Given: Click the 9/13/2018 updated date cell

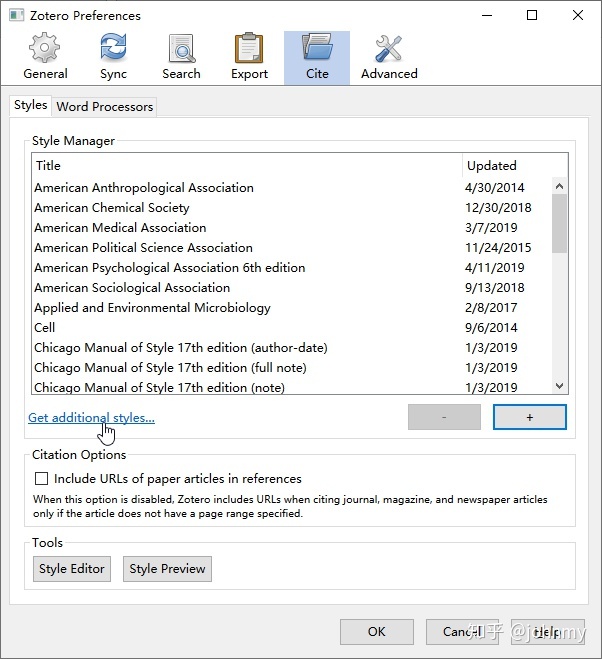Looking at the screenshot, I should pos(495,287).
